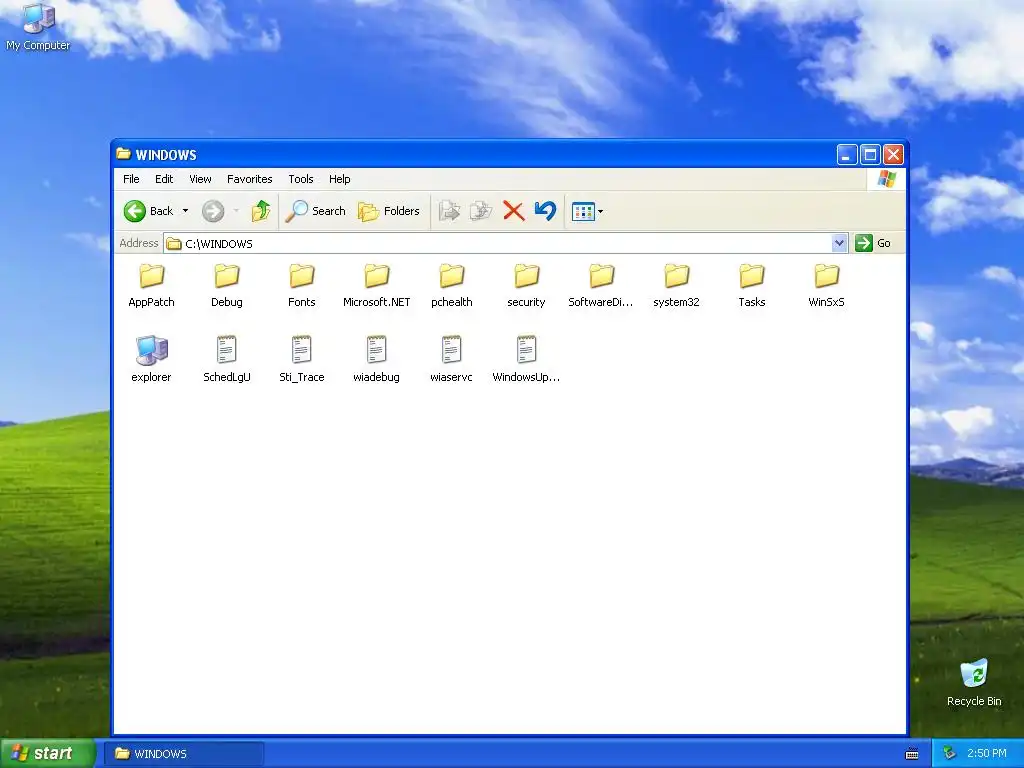Expand the Address bar dropdown
1024x768 pixels.
click(x=840, y=243)
